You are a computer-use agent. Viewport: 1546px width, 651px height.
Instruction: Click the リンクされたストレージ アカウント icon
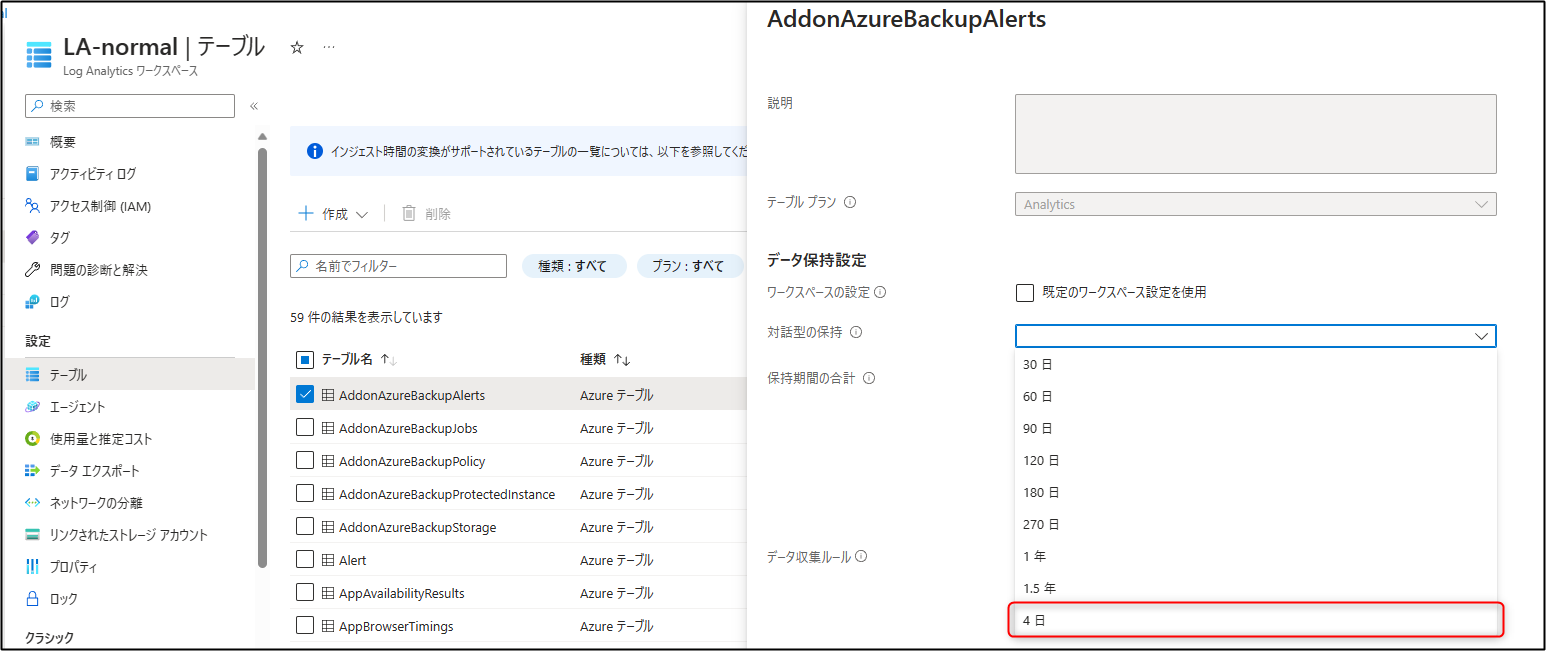point(33,535)
